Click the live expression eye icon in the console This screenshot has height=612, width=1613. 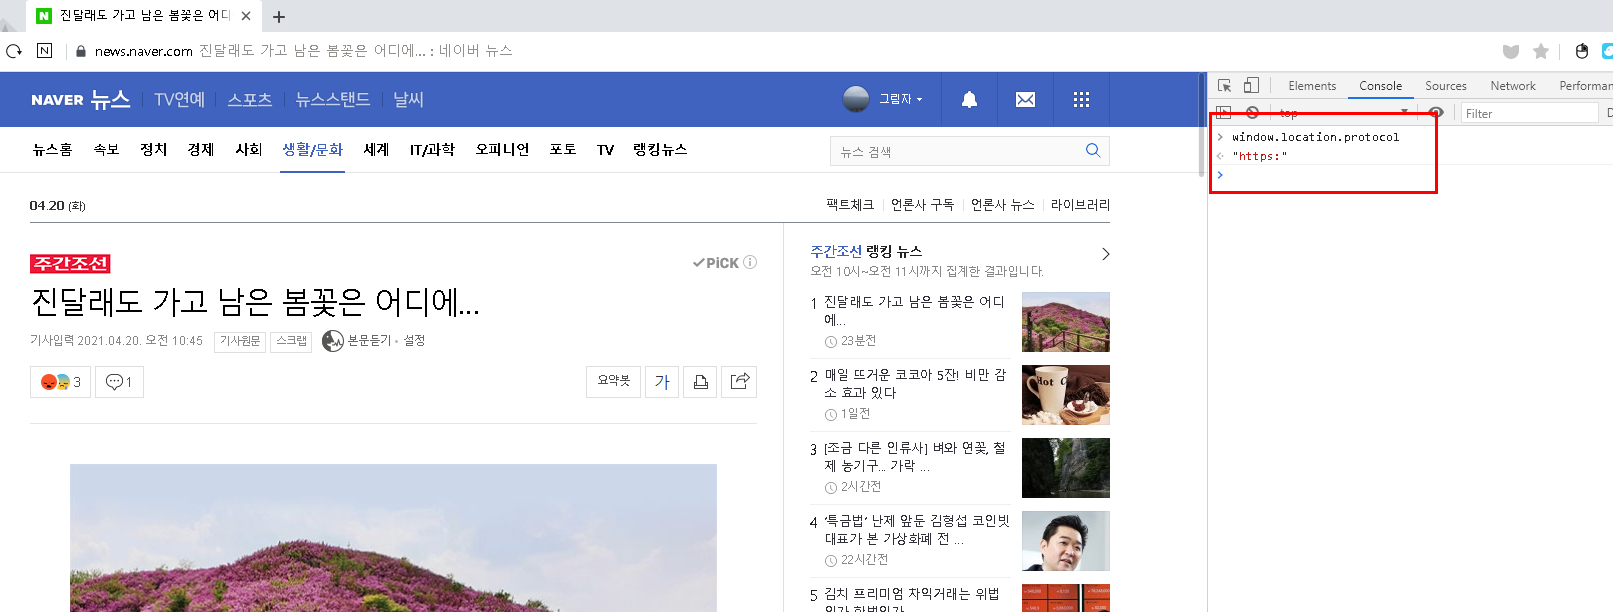1436,113
